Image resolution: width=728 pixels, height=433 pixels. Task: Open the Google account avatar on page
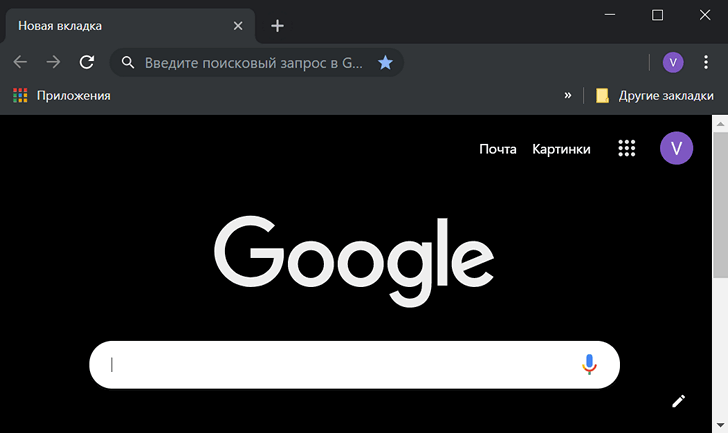tap(676, 148)
